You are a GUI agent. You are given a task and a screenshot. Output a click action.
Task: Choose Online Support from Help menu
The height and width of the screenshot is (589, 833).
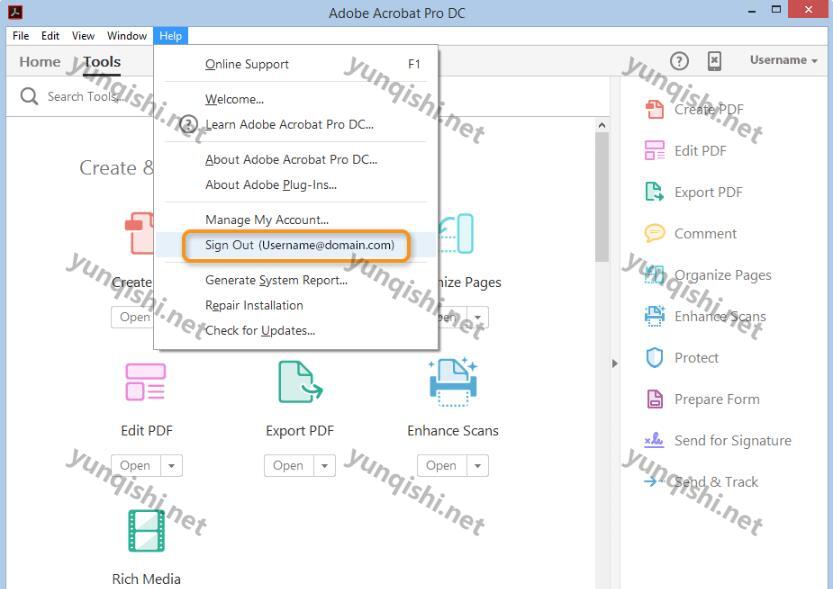tap(296, 64)
